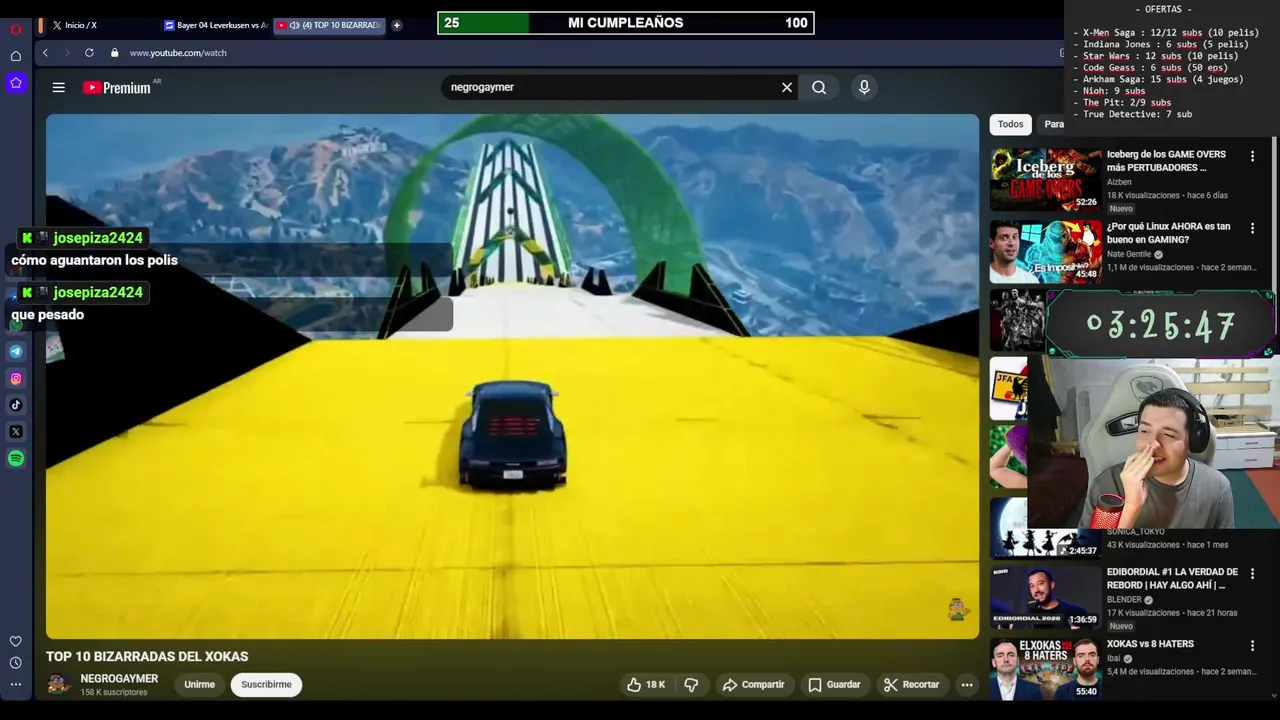Open the XOKAS vs 8 HATERS thumbnail

[1045, 669]
